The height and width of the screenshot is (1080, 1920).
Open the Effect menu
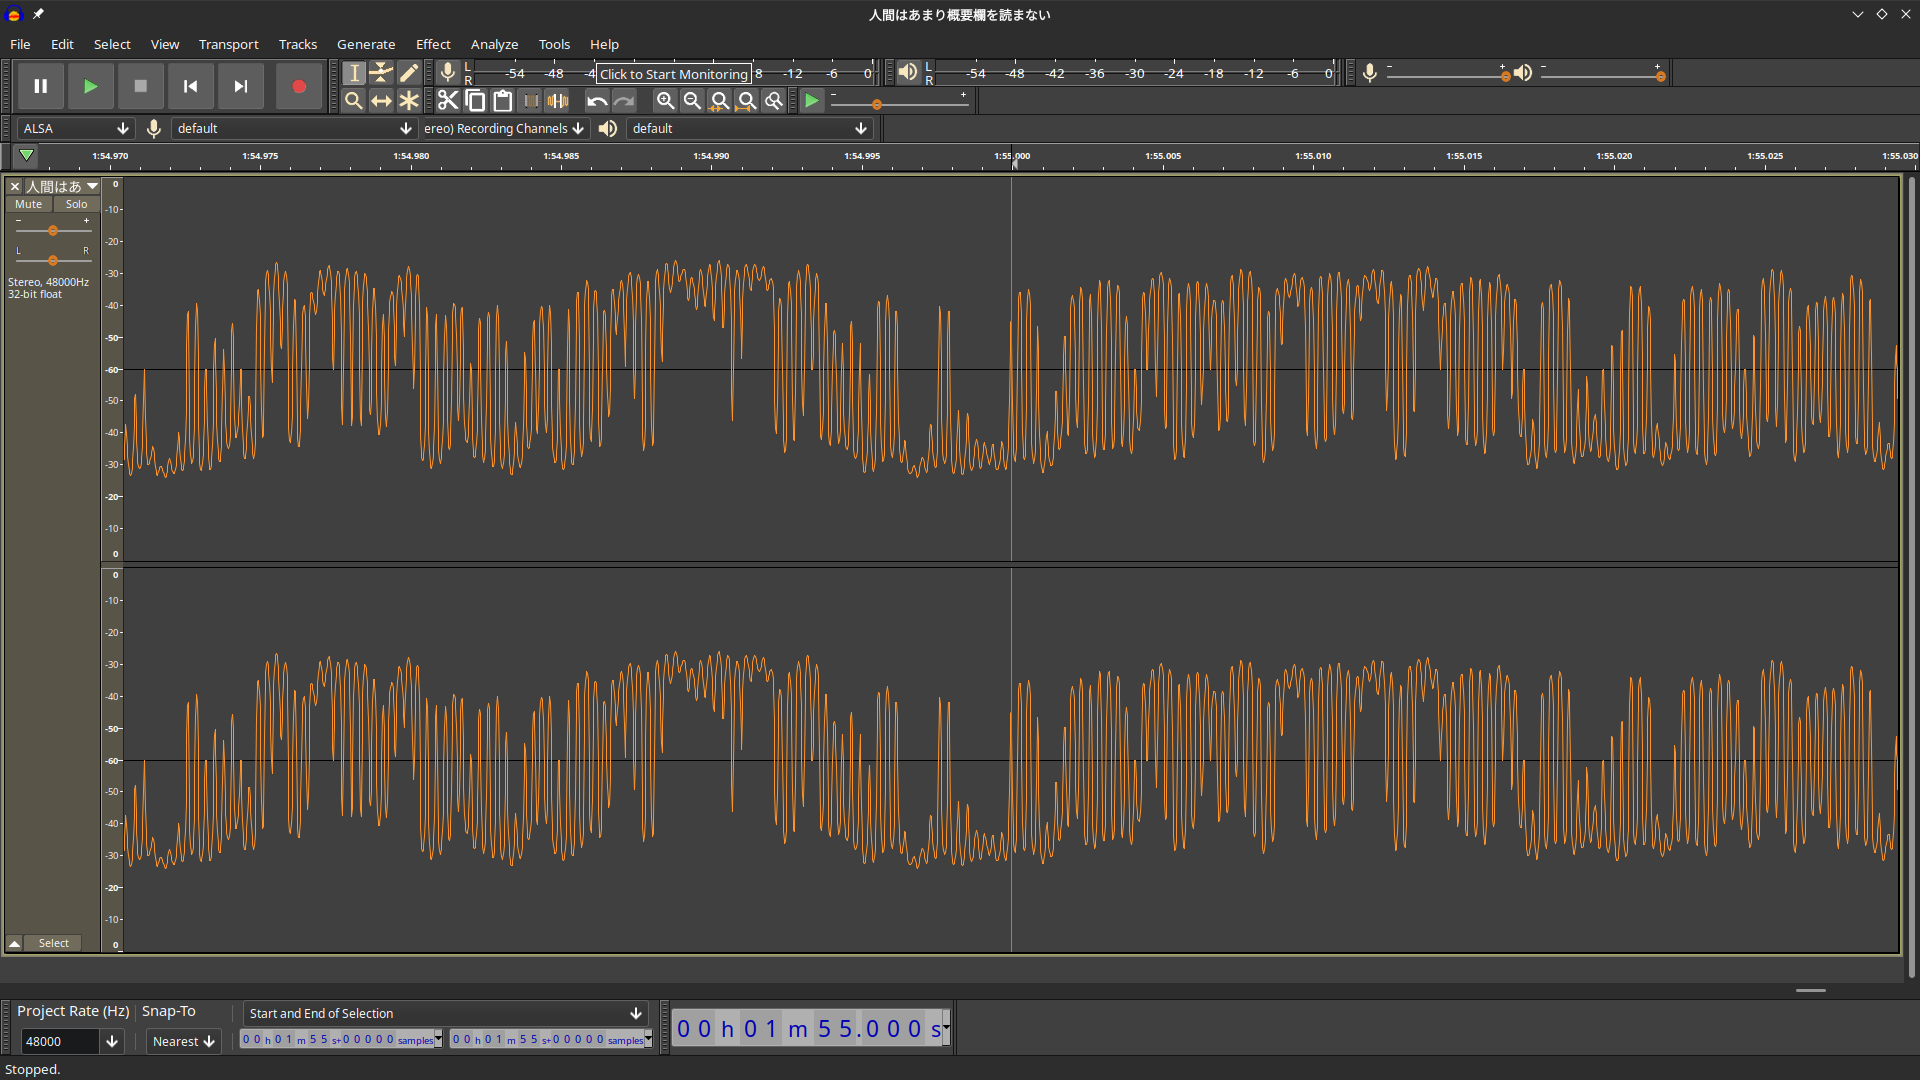tap(433, 44)
